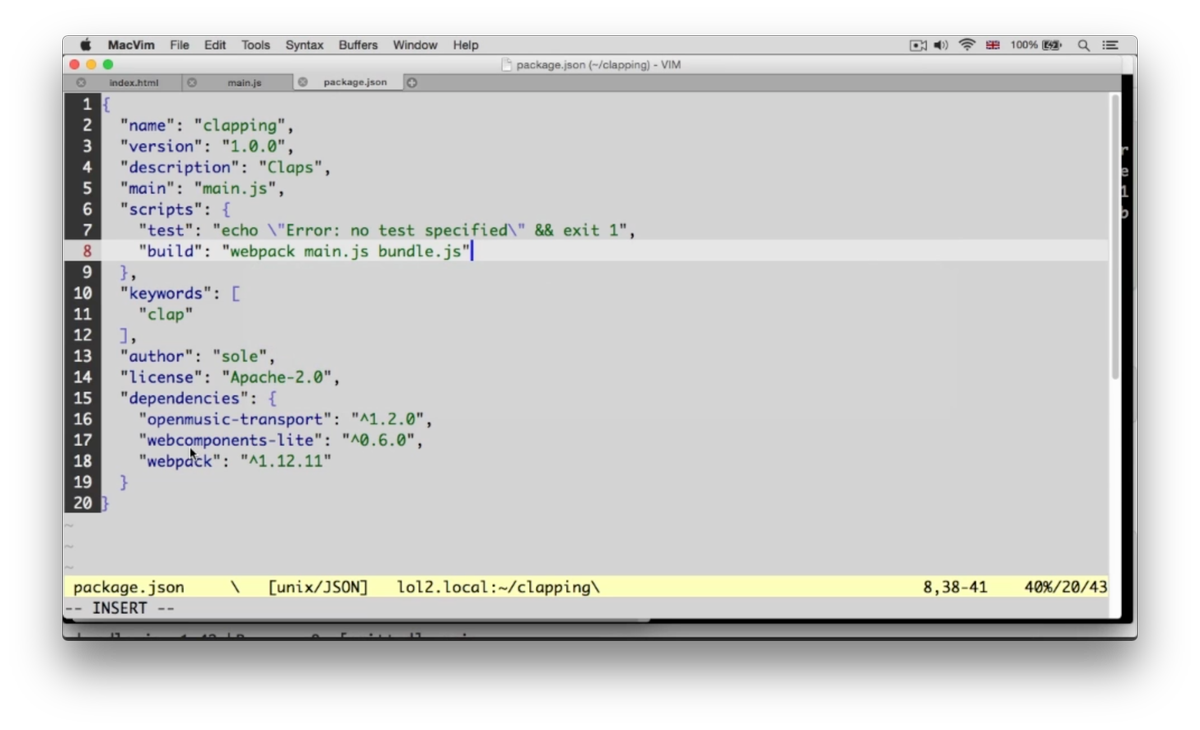Open the MacVim application menu
The image size is (1200, 730).
pos(129,45)
